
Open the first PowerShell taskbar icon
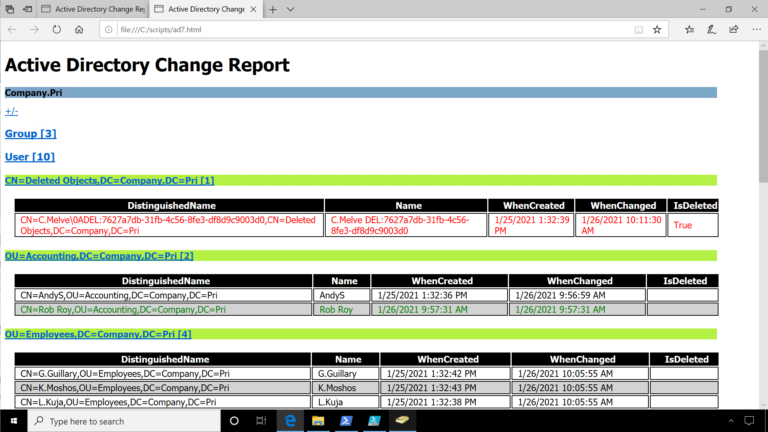(346, 421)
